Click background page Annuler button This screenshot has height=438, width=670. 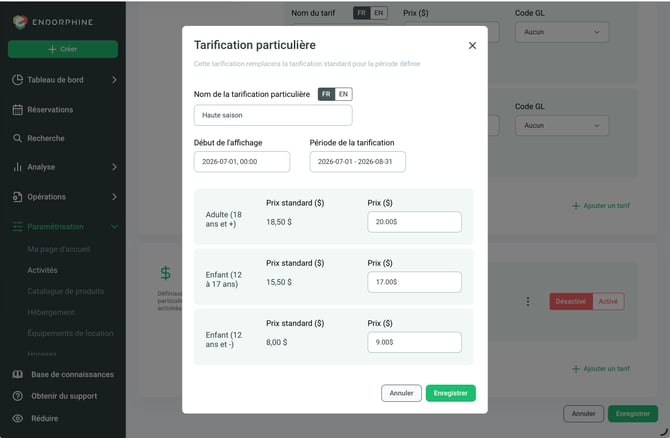click(583, 414)
